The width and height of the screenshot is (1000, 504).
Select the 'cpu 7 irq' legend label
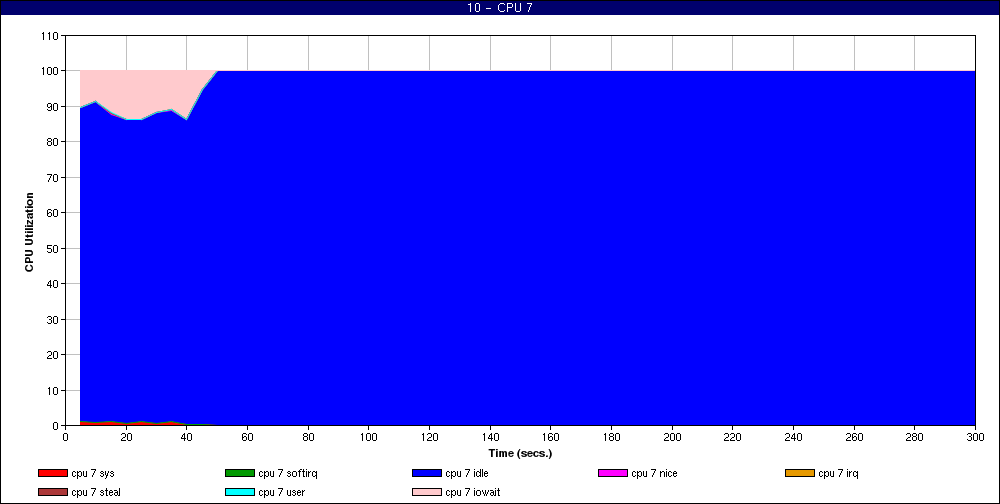coord(839,473)
